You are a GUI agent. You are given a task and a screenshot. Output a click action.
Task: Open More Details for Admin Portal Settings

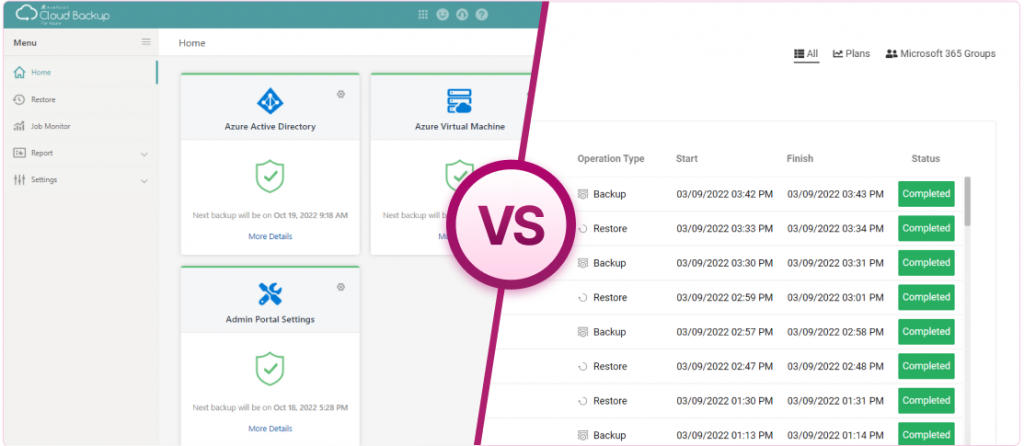pos(270,429)
